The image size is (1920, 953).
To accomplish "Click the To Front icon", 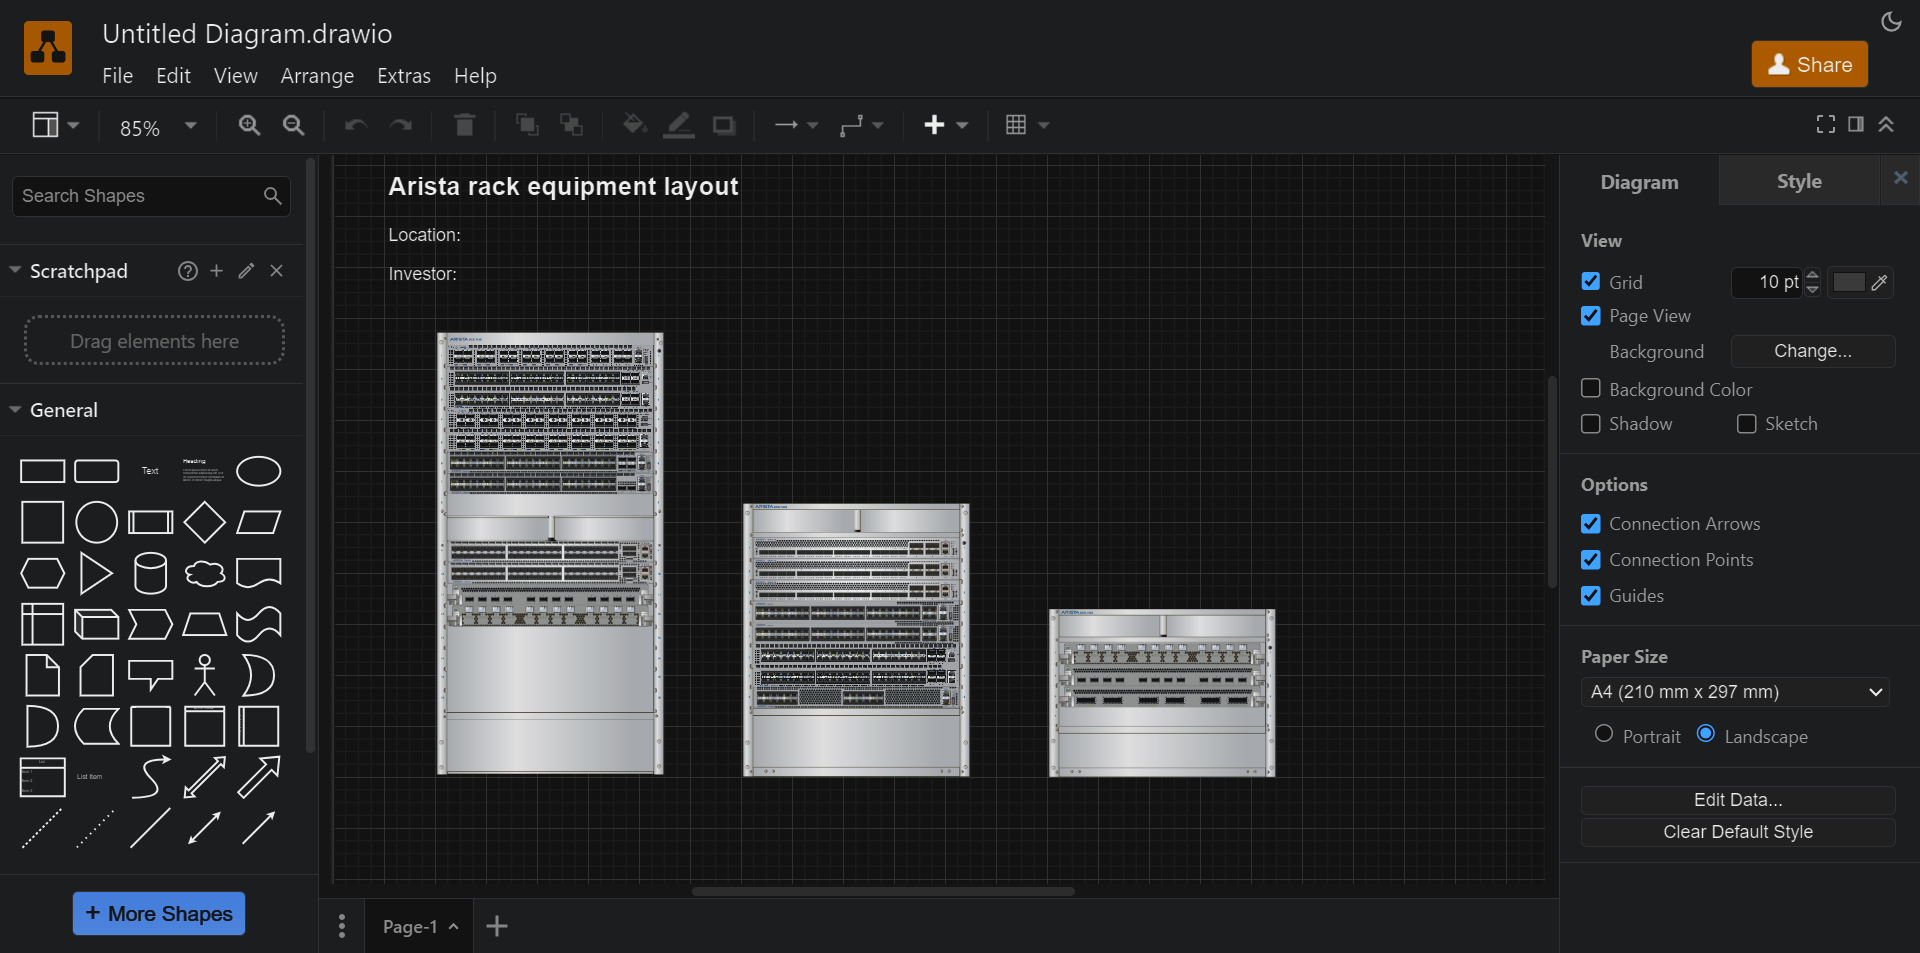I will tap(527, 125).
